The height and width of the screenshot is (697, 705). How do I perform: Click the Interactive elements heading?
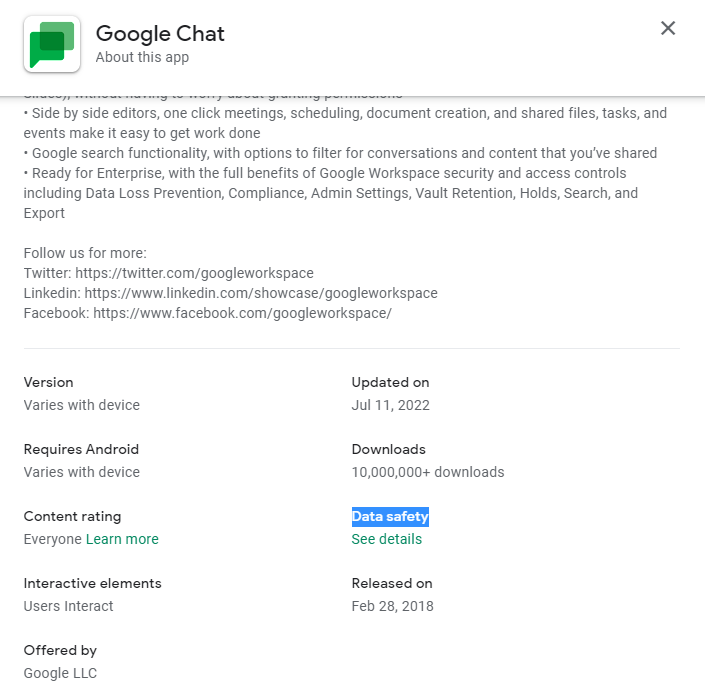click(92, 583)
